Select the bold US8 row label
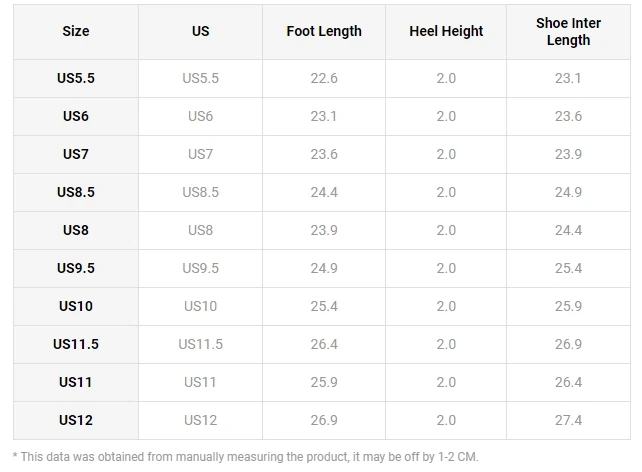This screenshot has width=642, height=472. [76, 230]
